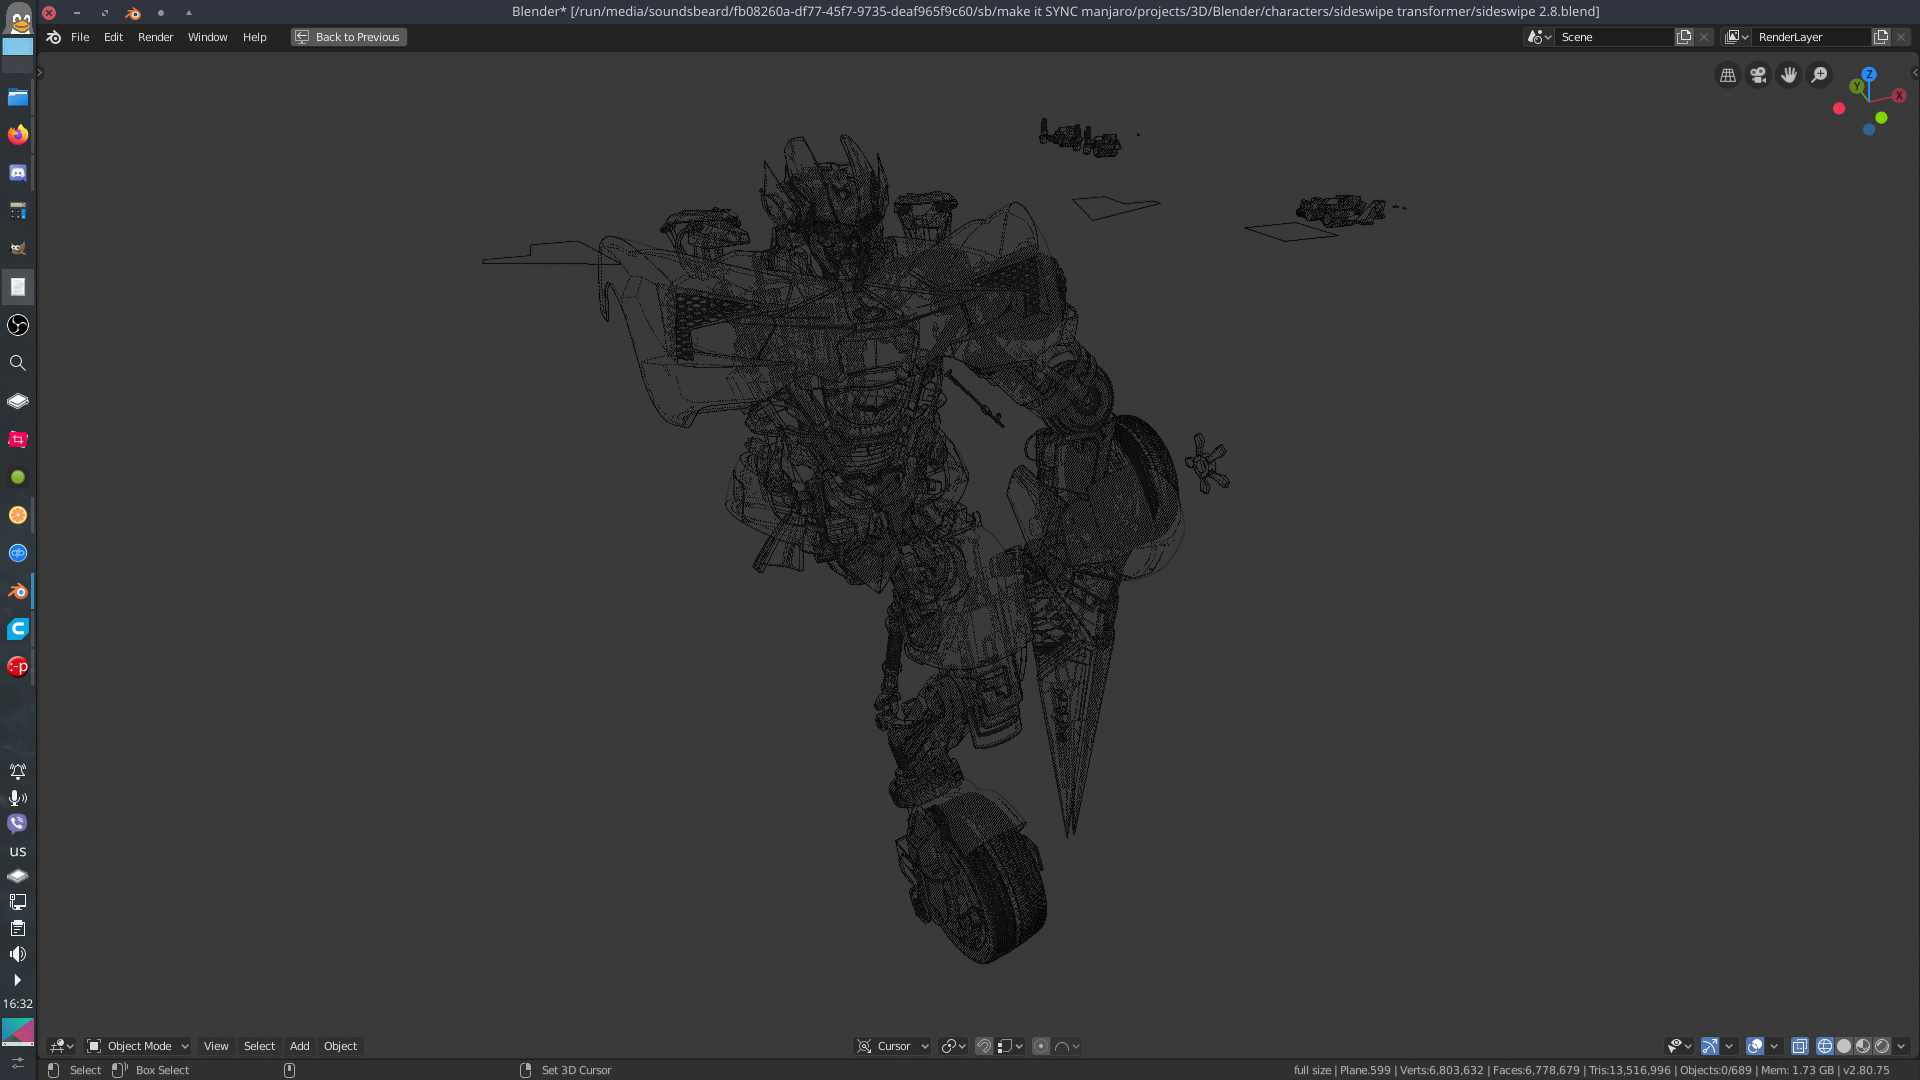Open Discord from the dock
The width and height of the screenshot is (1920, 1080).
click(x=18, y=172)
